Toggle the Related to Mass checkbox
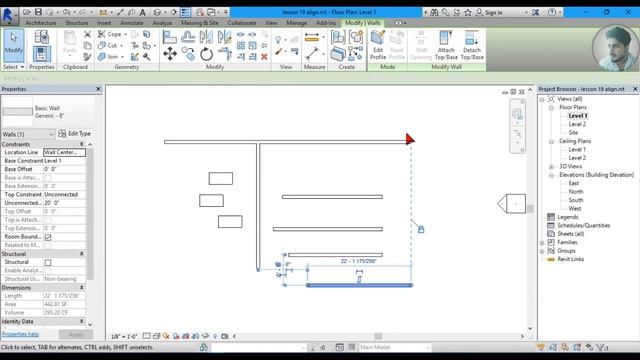 point(48,245)
